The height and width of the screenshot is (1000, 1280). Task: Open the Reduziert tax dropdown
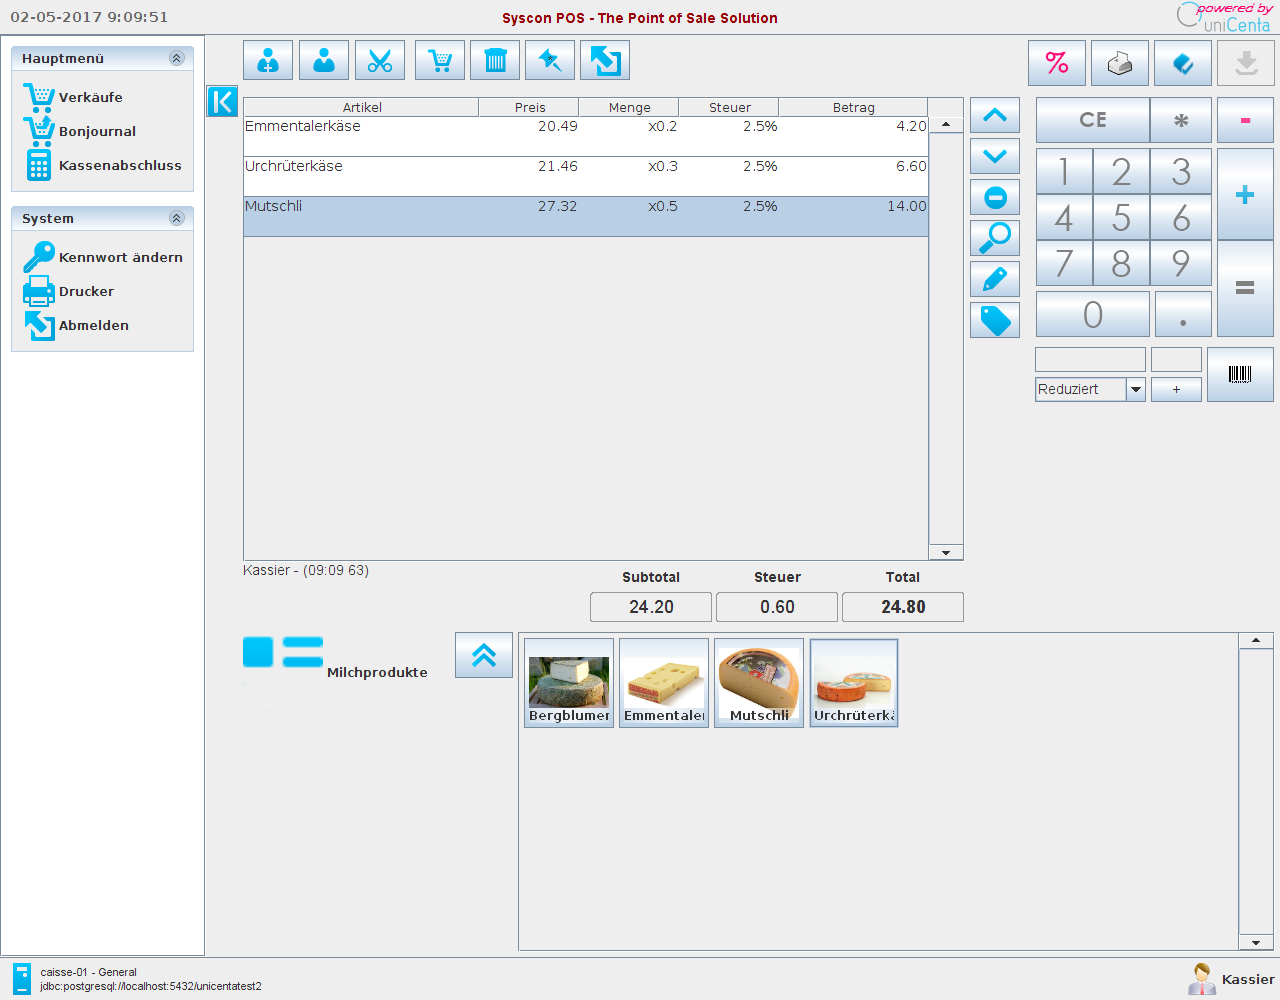click(1136, 389)
